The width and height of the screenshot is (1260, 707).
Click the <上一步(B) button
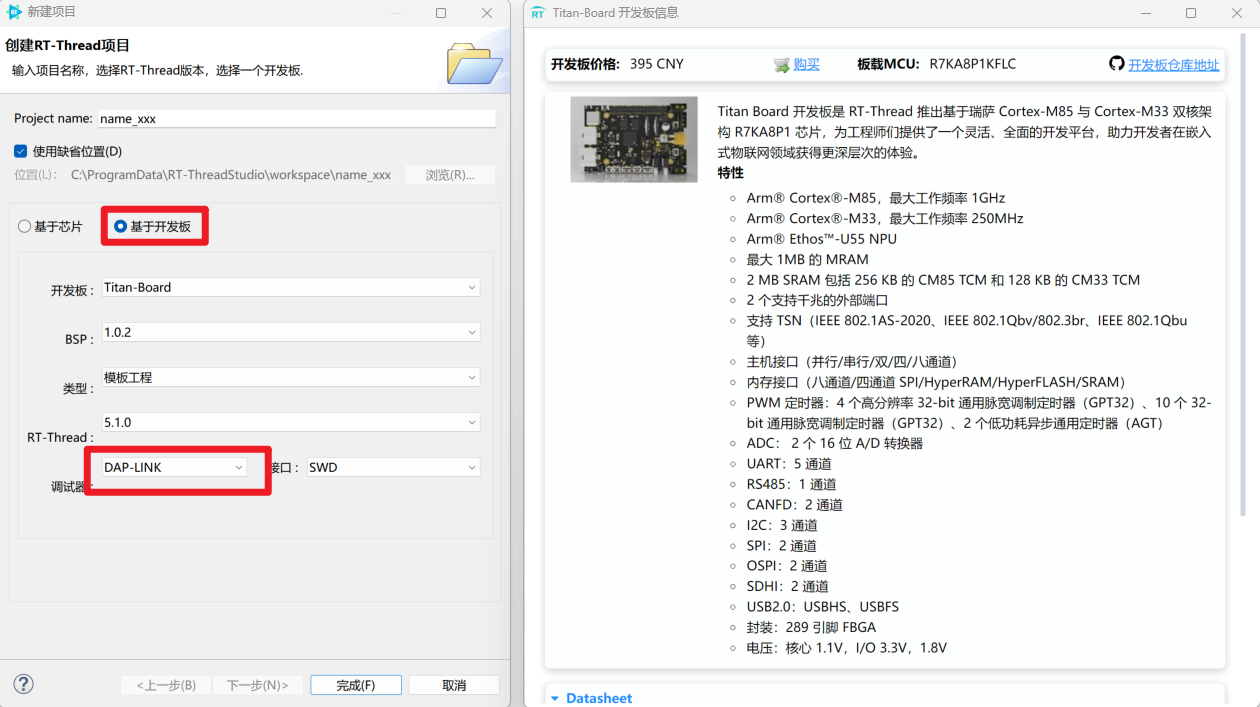pyautogui.click(x=167, y=685)
